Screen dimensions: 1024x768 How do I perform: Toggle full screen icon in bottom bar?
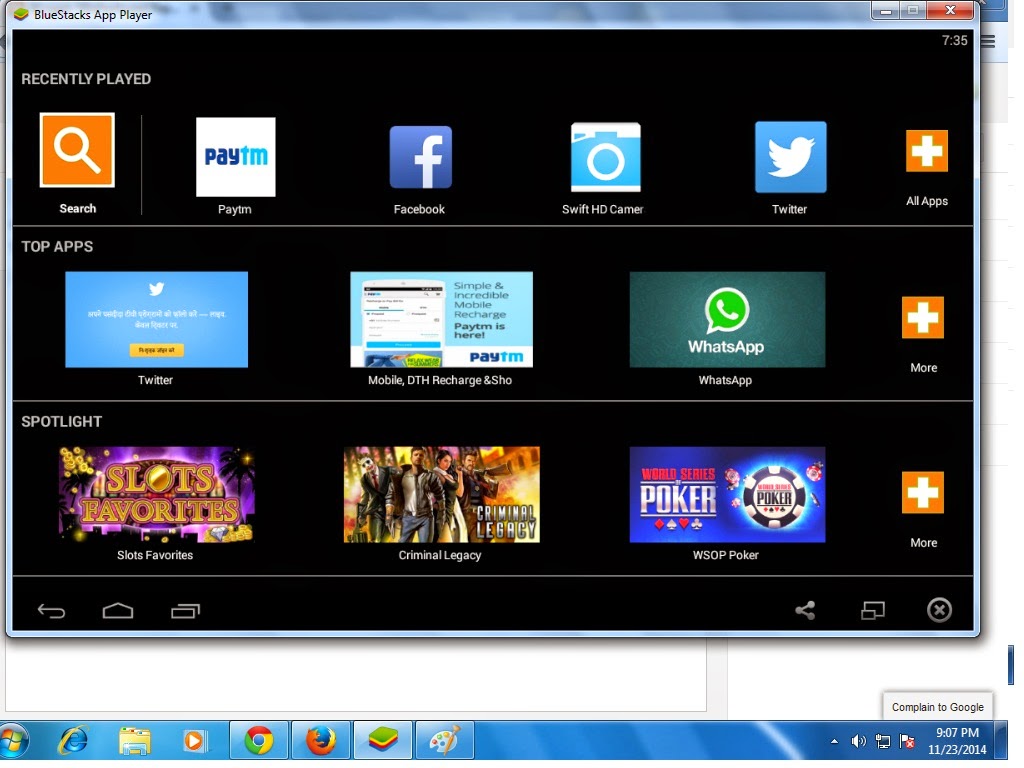pos(872,610)
